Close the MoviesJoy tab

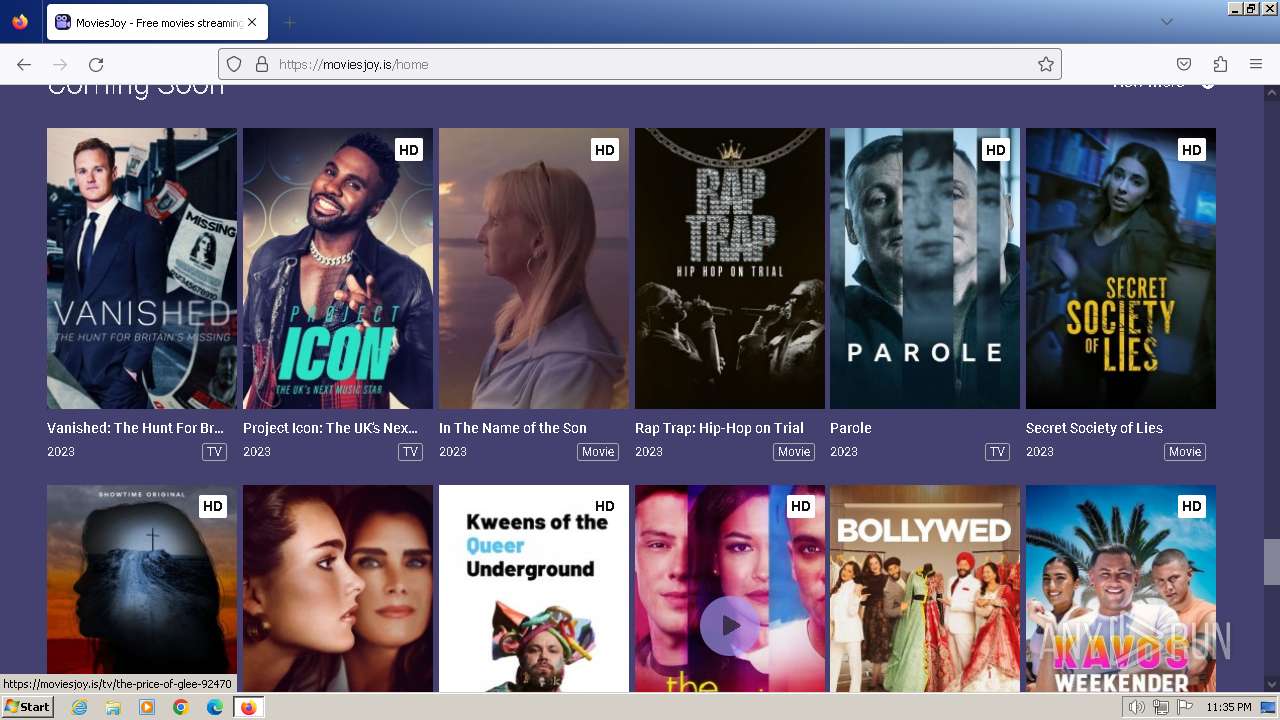(x=253, y=22)
